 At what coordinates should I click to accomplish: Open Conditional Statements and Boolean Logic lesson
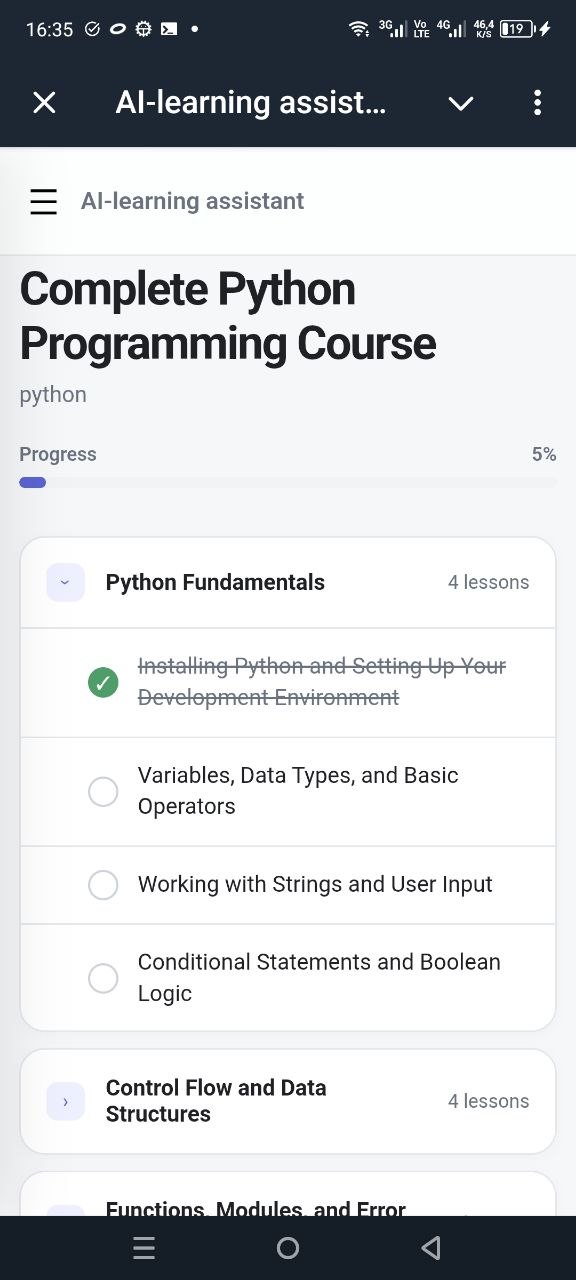(319, 978)
